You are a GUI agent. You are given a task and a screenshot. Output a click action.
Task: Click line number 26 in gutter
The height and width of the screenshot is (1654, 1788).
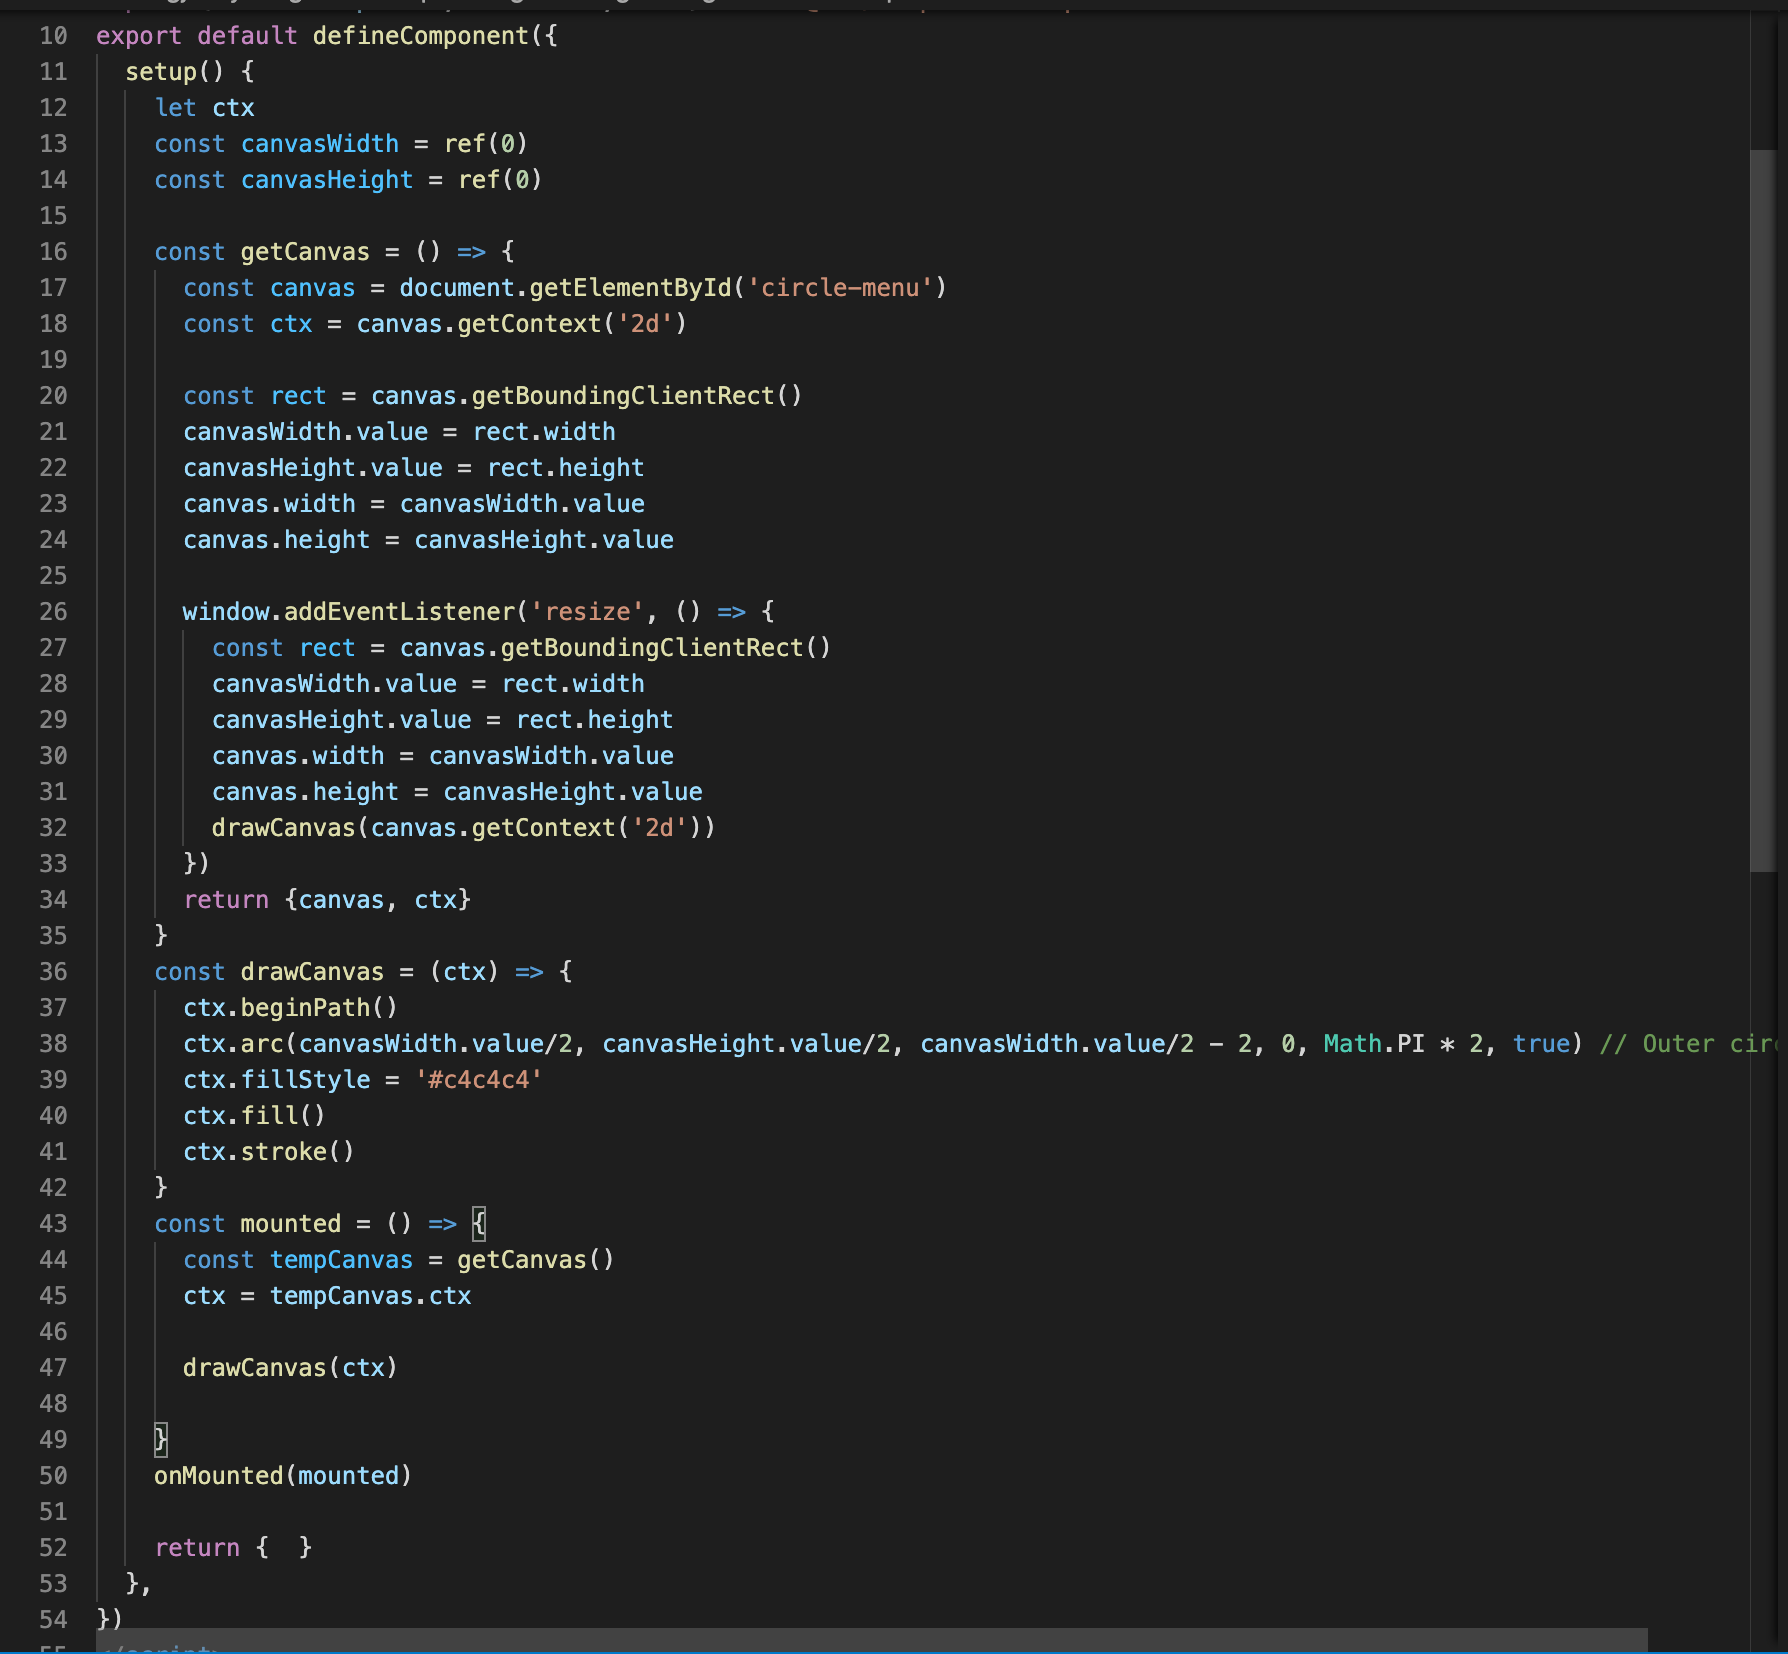click(53, 612)
